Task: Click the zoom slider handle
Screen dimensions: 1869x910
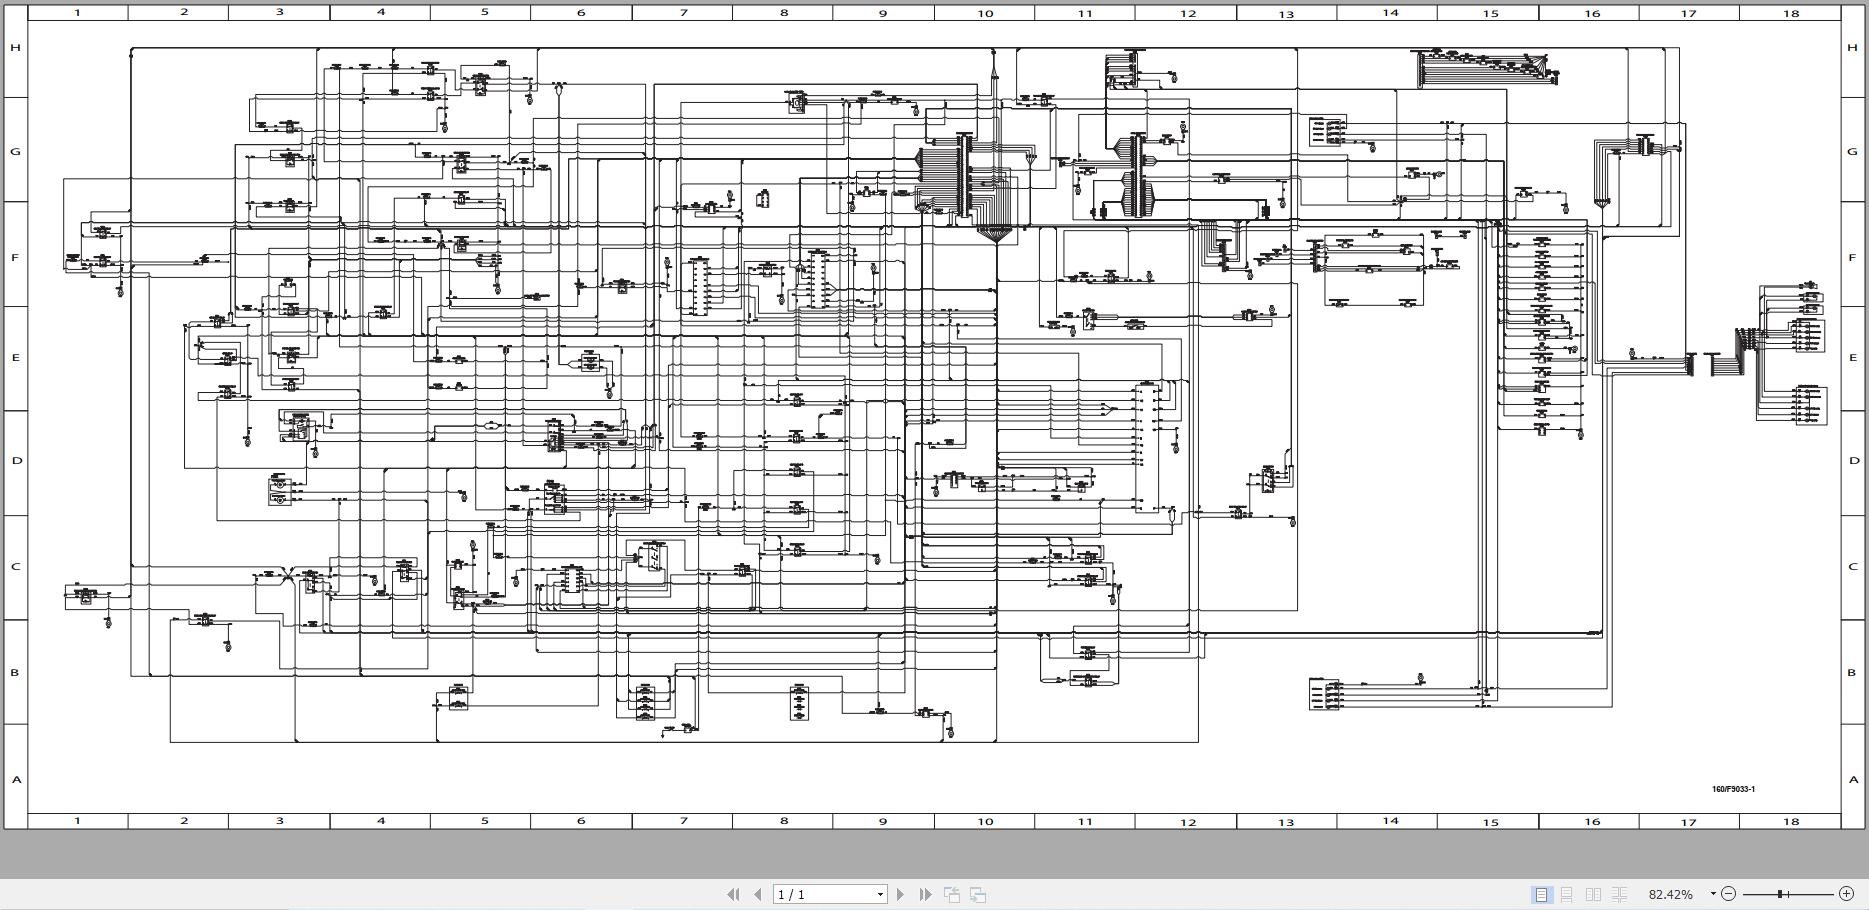Action: click(x=1781, y=894)
